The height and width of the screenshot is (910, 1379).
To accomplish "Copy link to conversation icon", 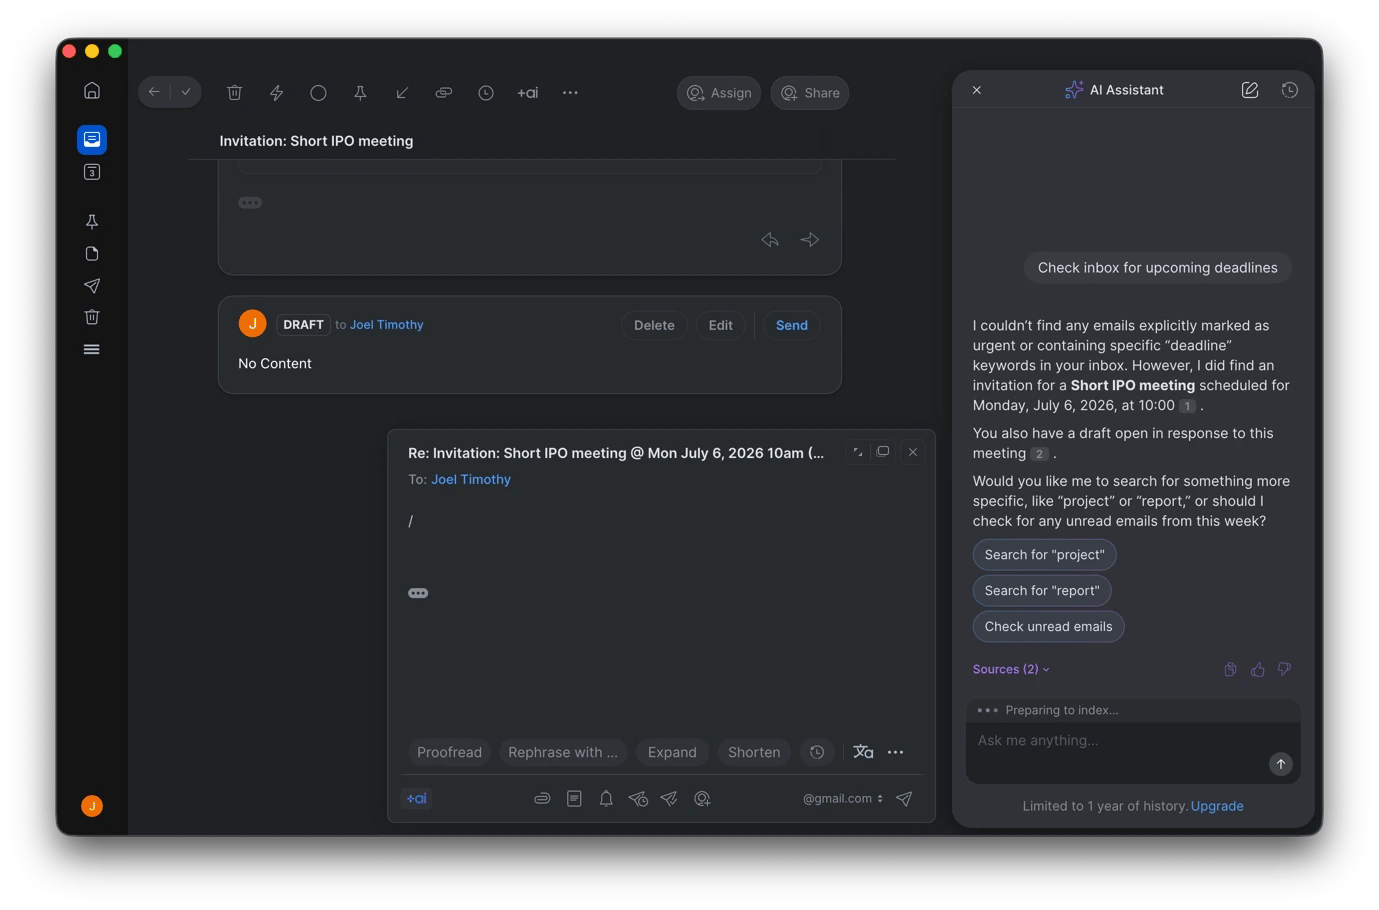I will click(x=444, y=93).
